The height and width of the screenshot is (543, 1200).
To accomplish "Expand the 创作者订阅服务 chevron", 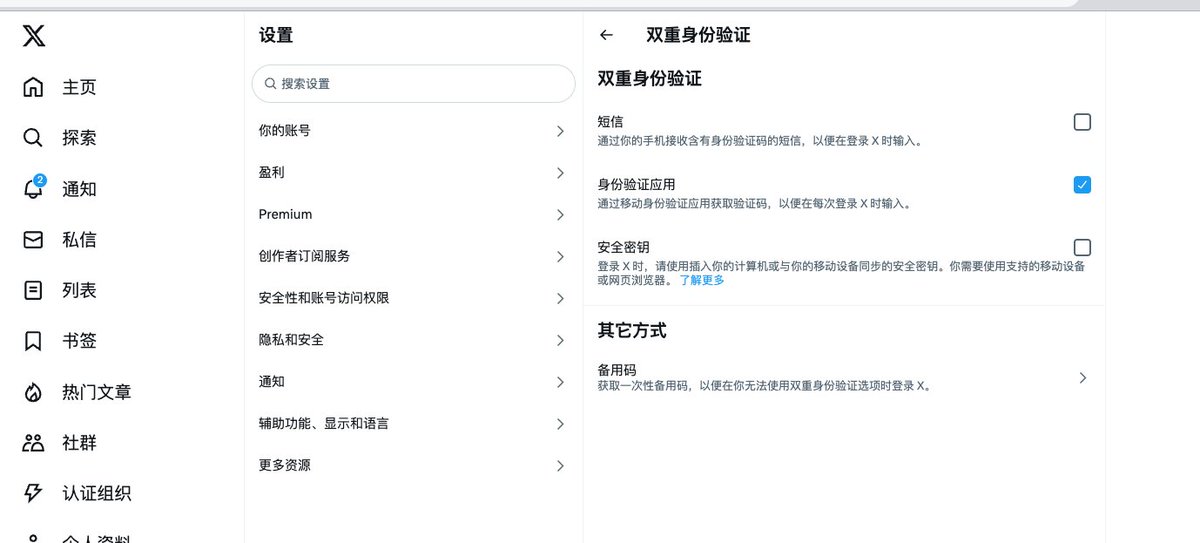I will point(560,256).
